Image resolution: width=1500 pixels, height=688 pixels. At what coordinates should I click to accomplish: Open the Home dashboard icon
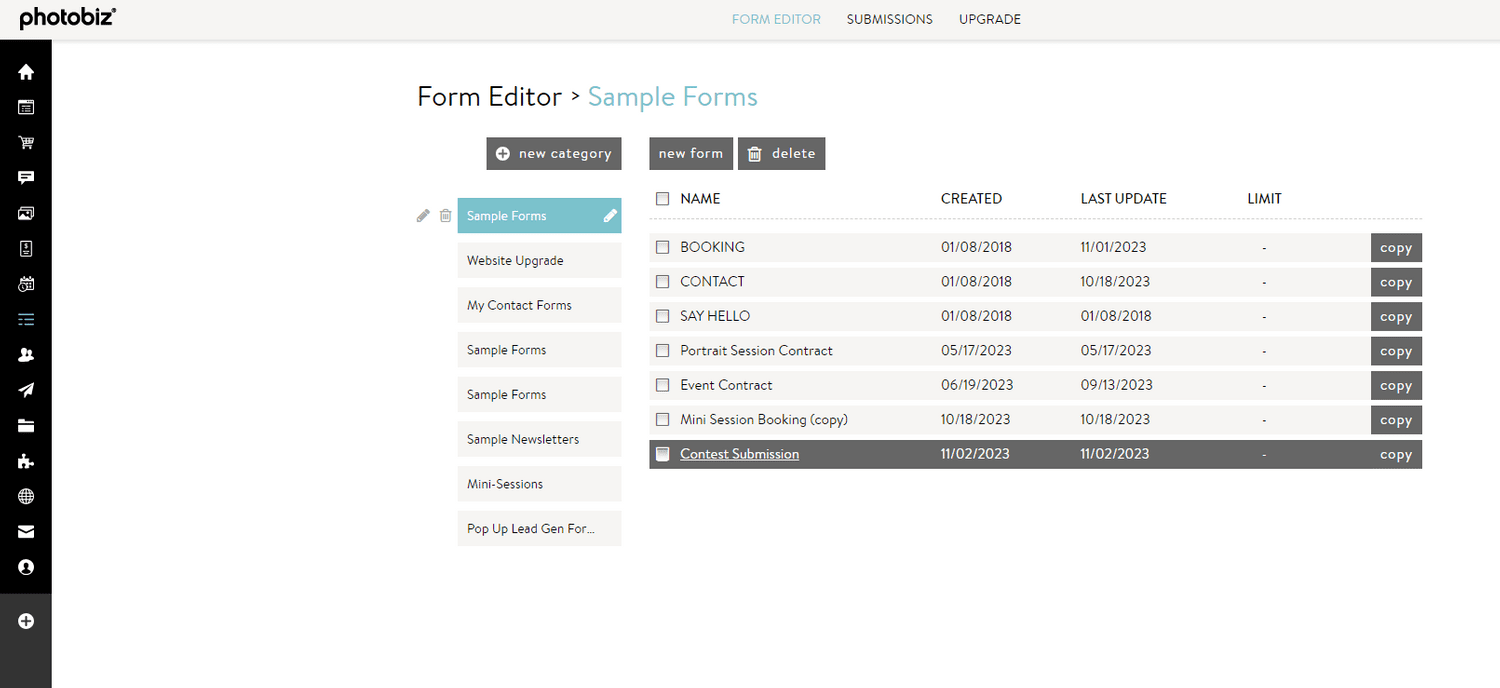pyautogui.click(x=26, y=71)
